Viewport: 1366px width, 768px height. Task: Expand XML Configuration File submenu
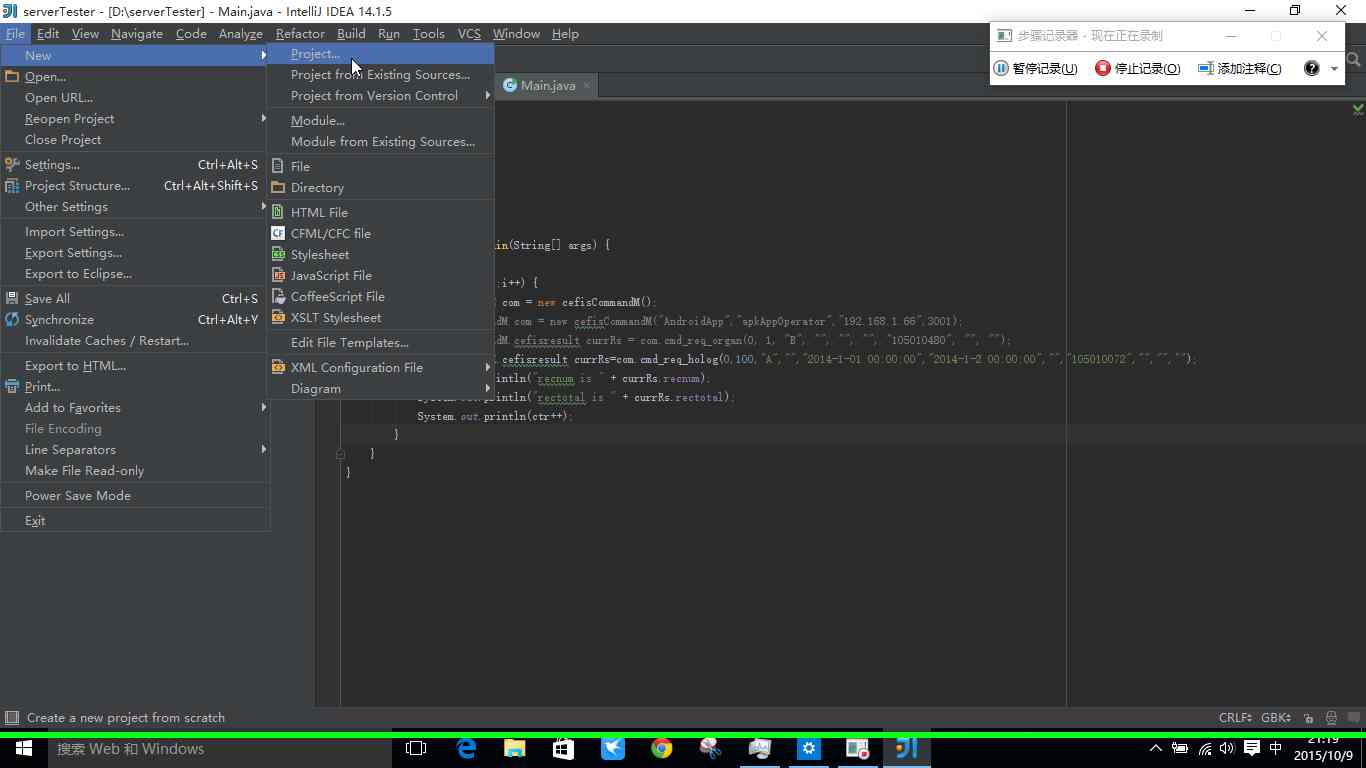380,368
